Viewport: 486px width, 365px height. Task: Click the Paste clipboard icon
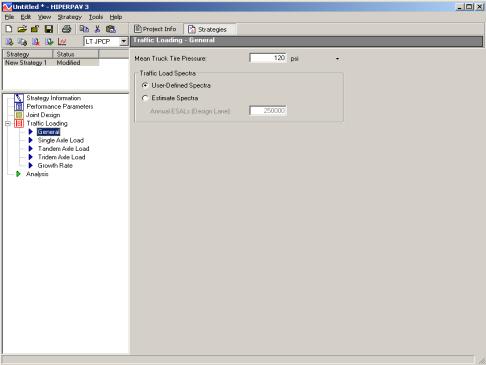pyautogui.click(x=111, y=29)
